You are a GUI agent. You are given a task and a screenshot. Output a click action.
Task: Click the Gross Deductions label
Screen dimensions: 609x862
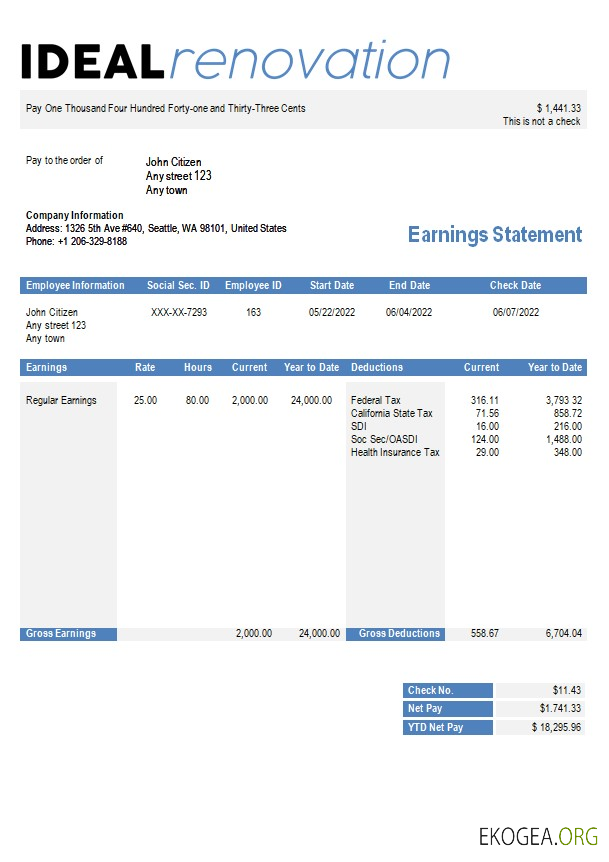(399, 634)
